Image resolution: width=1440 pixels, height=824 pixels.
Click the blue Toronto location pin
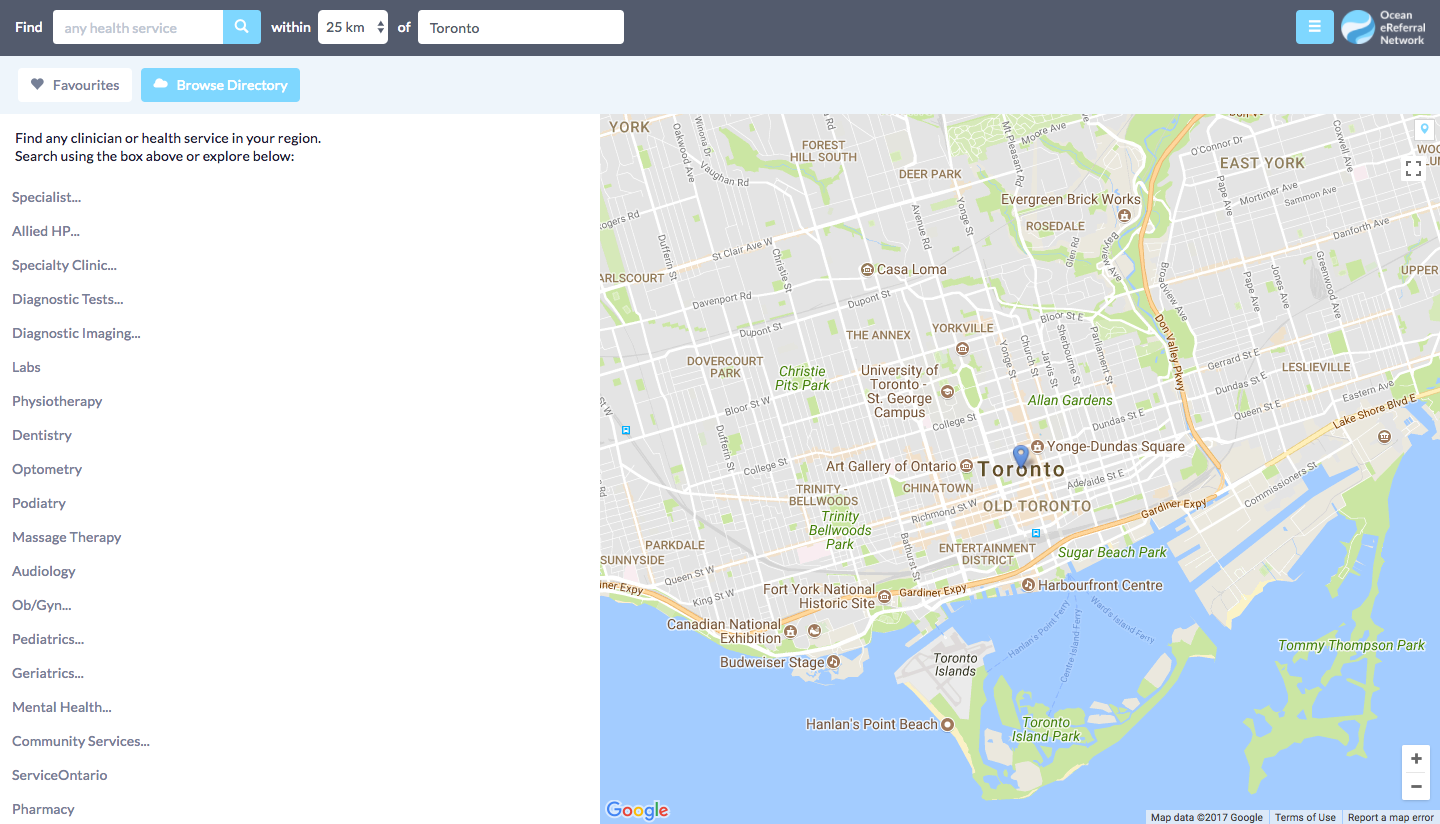(1020, 456)
